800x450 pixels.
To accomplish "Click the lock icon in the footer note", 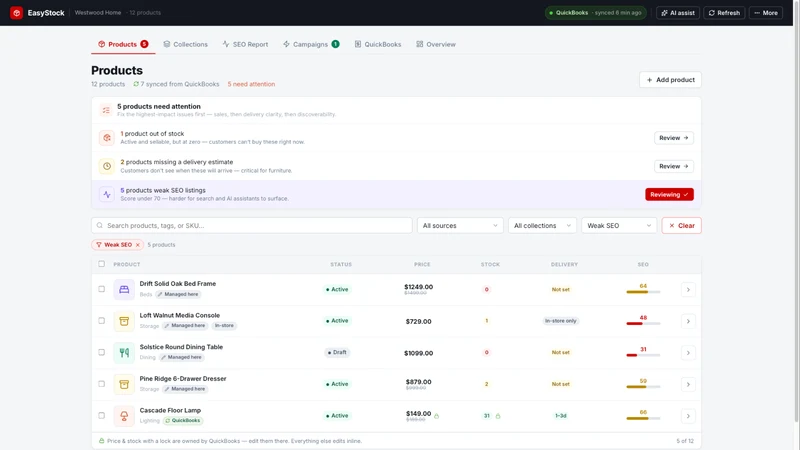I will (102, 441).
